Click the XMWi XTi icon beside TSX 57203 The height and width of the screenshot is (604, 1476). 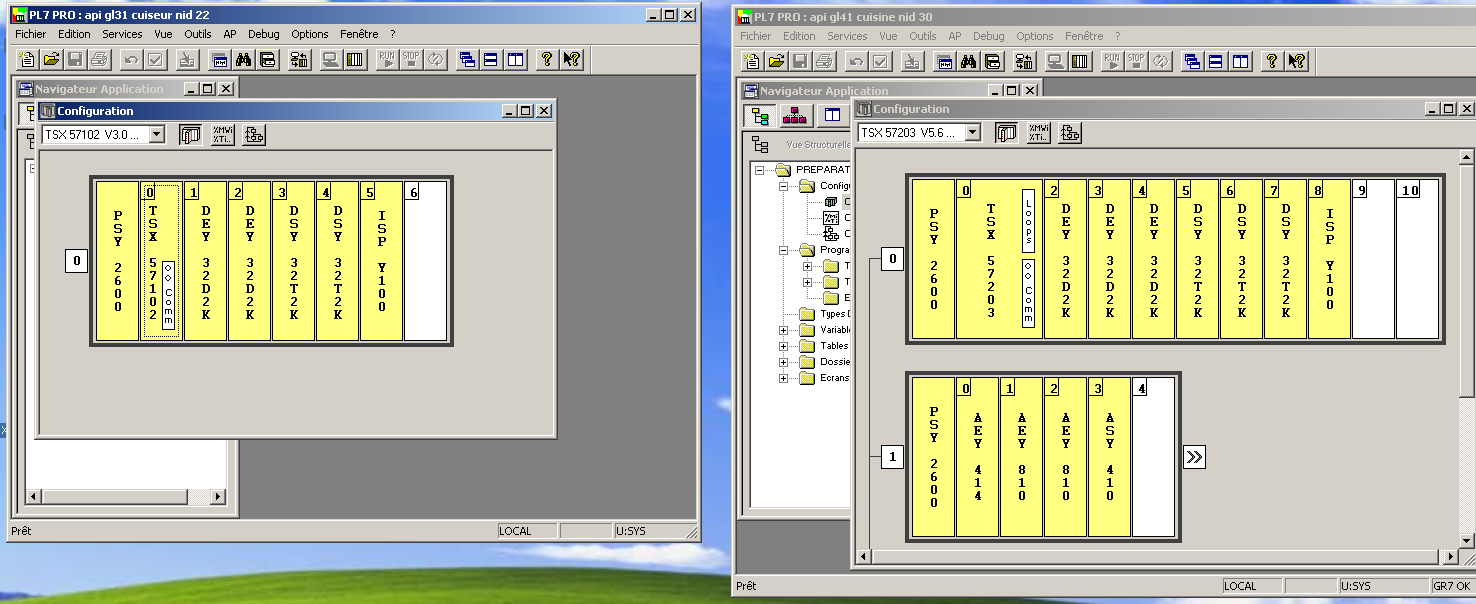click(x=1038, y=133)
